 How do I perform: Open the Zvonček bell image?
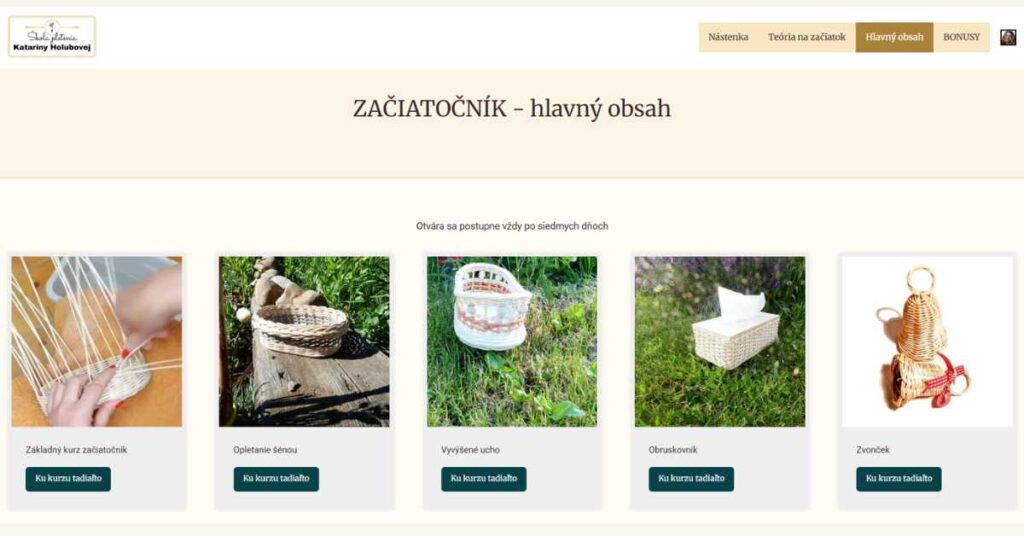click(x=927, y=341)
